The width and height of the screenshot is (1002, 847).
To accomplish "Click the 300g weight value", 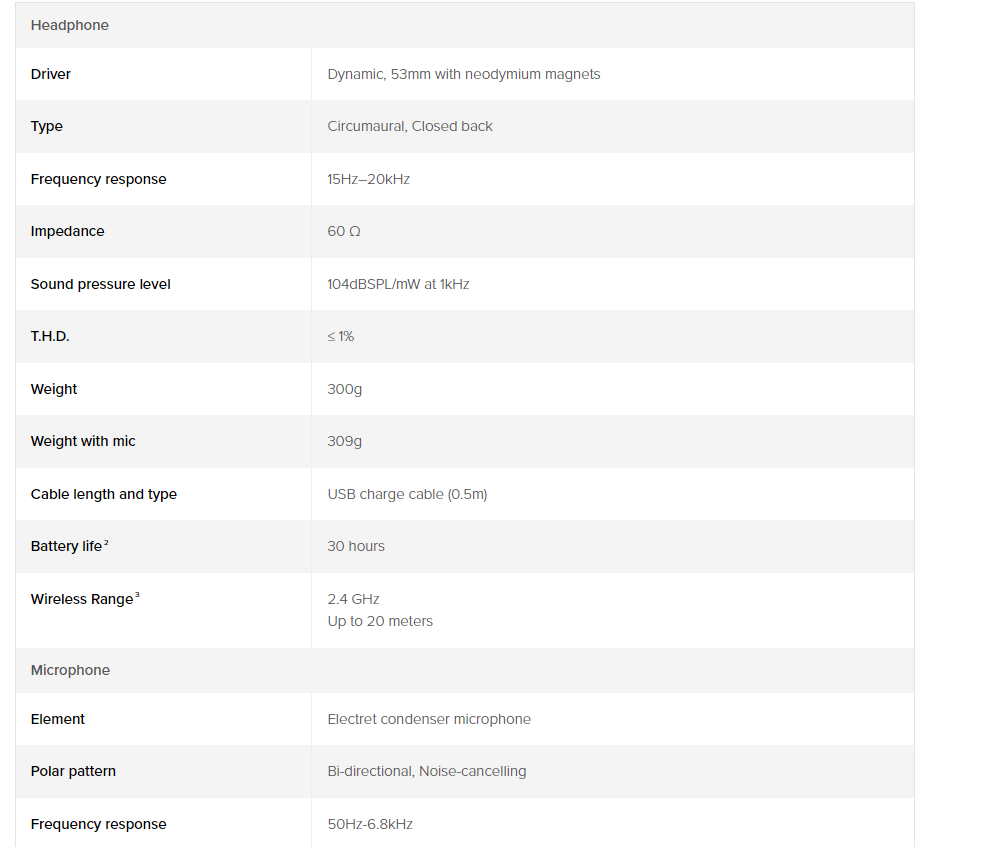I will [345, 389].
